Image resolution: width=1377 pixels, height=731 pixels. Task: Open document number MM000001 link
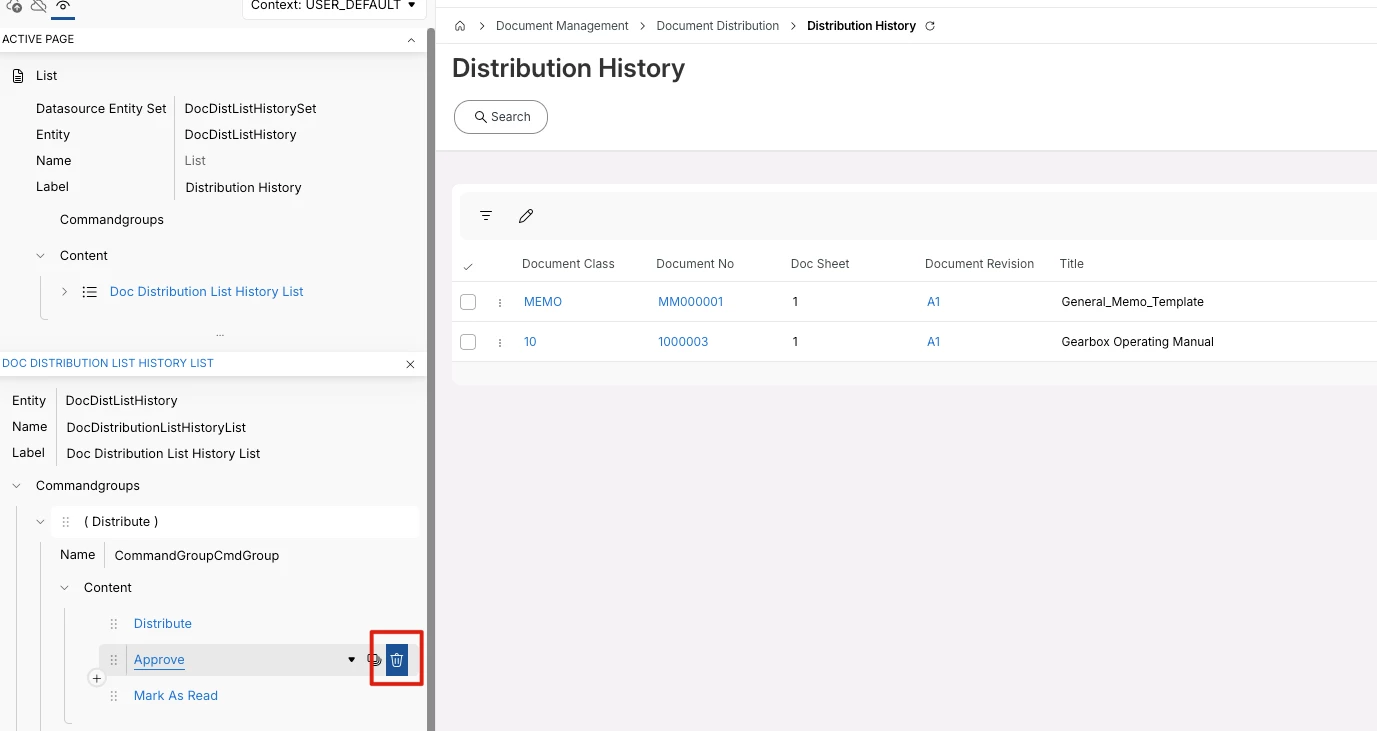click(690, 302)
